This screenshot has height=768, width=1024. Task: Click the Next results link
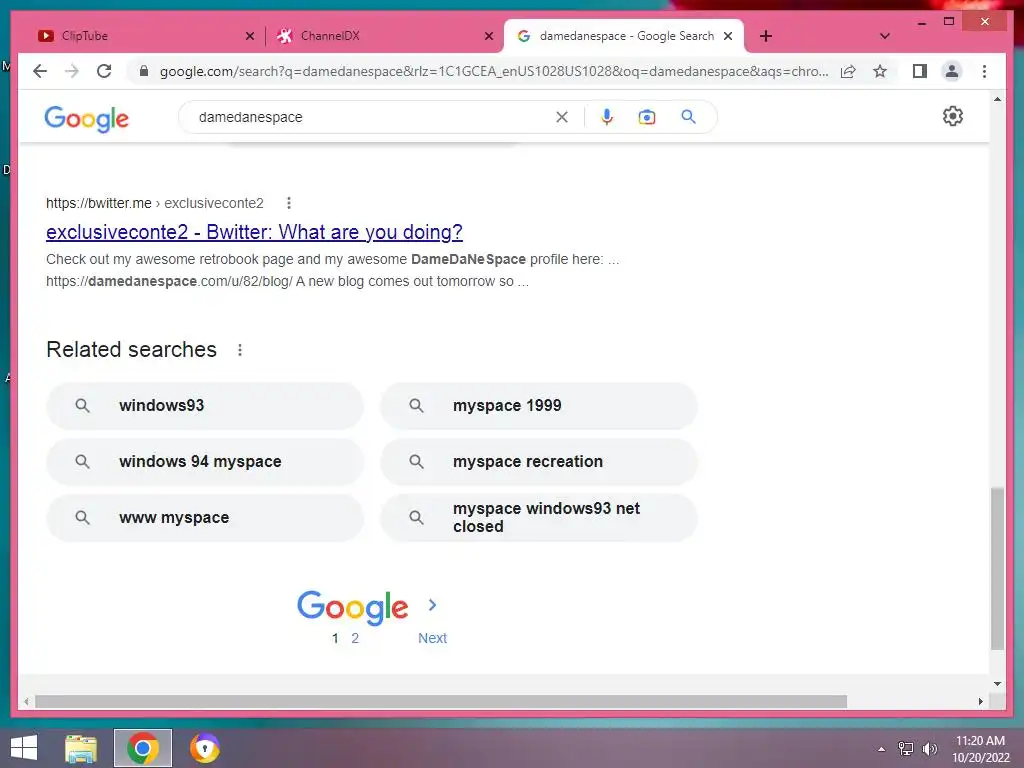click(432, 638)
